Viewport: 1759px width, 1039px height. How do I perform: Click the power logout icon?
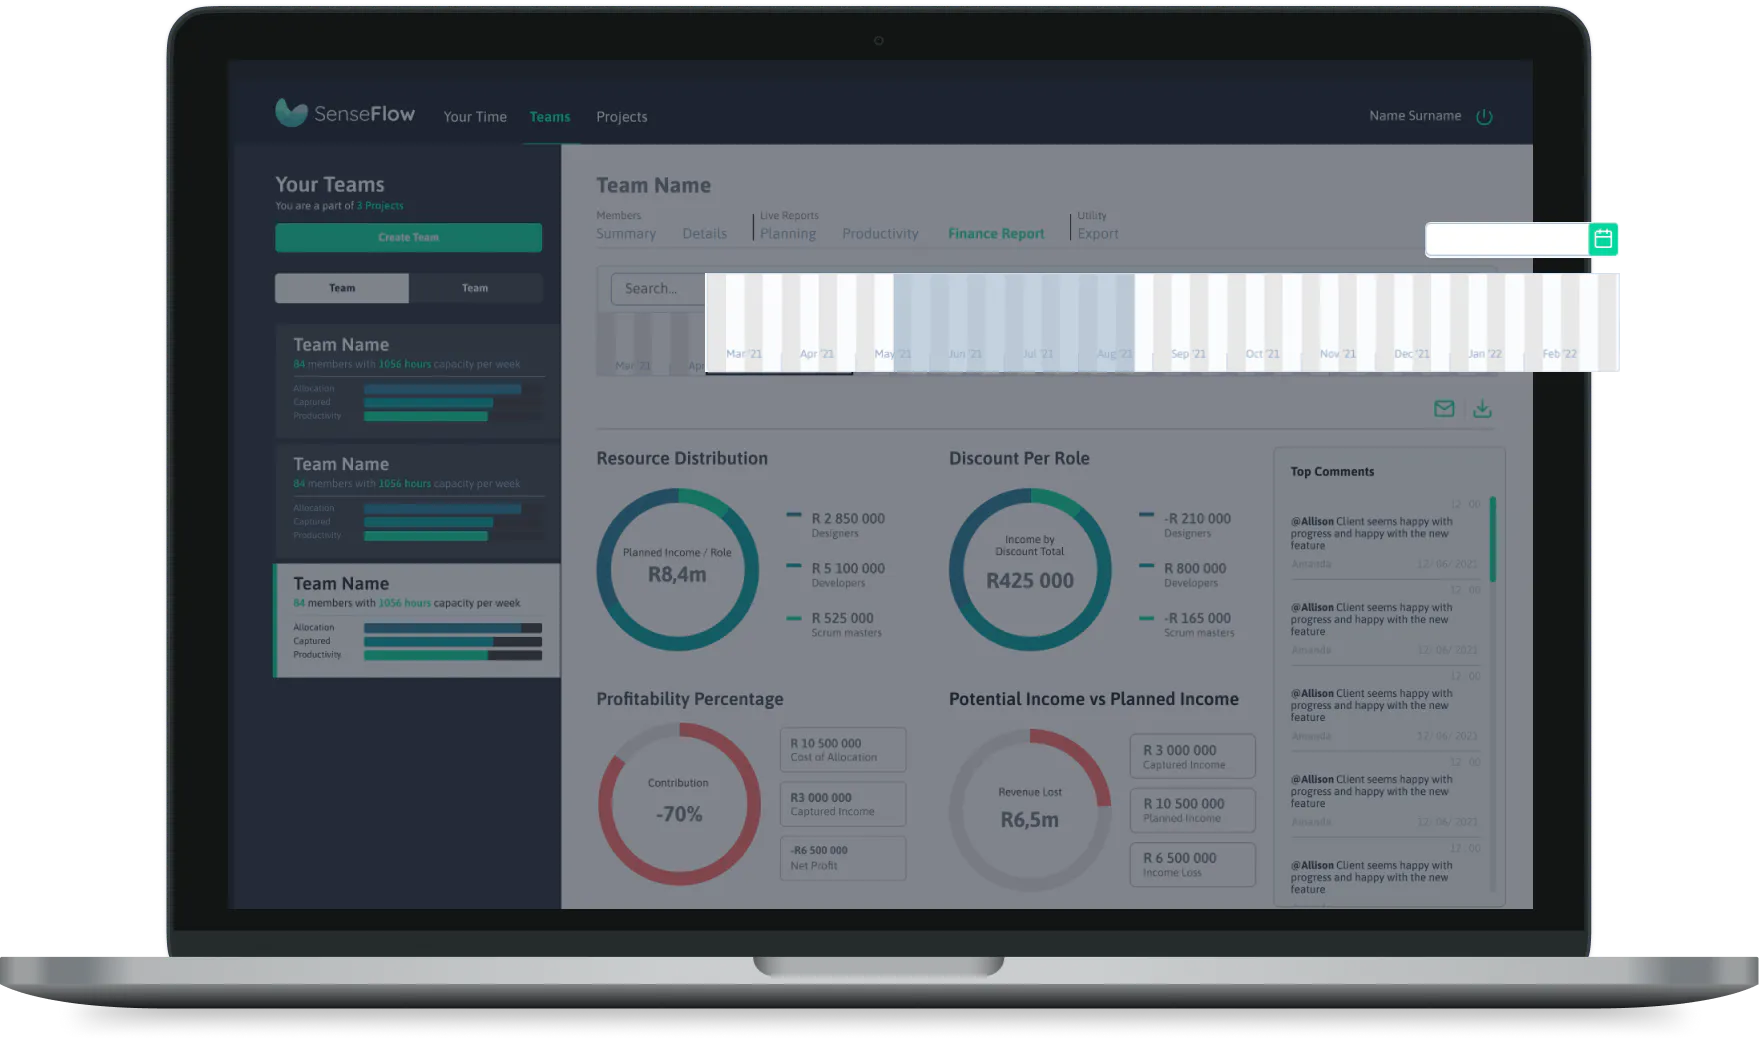[x=1484, y=116]
